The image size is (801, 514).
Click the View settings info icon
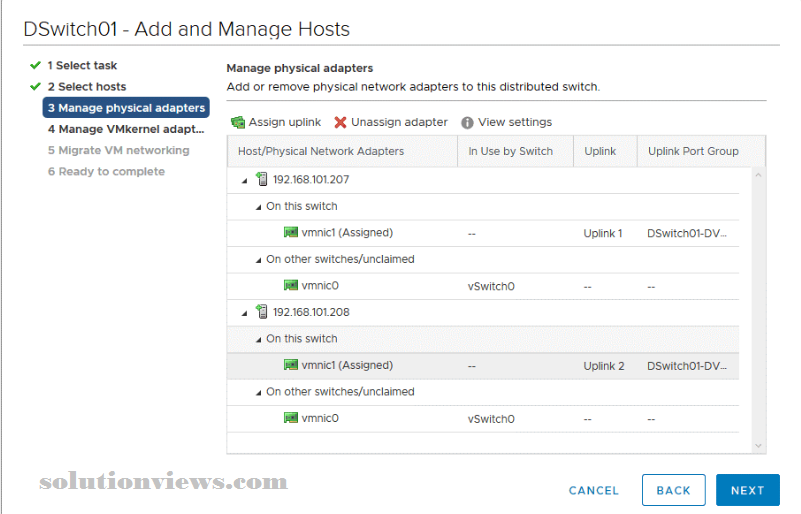pyautogui.click(x=467, y=123)
